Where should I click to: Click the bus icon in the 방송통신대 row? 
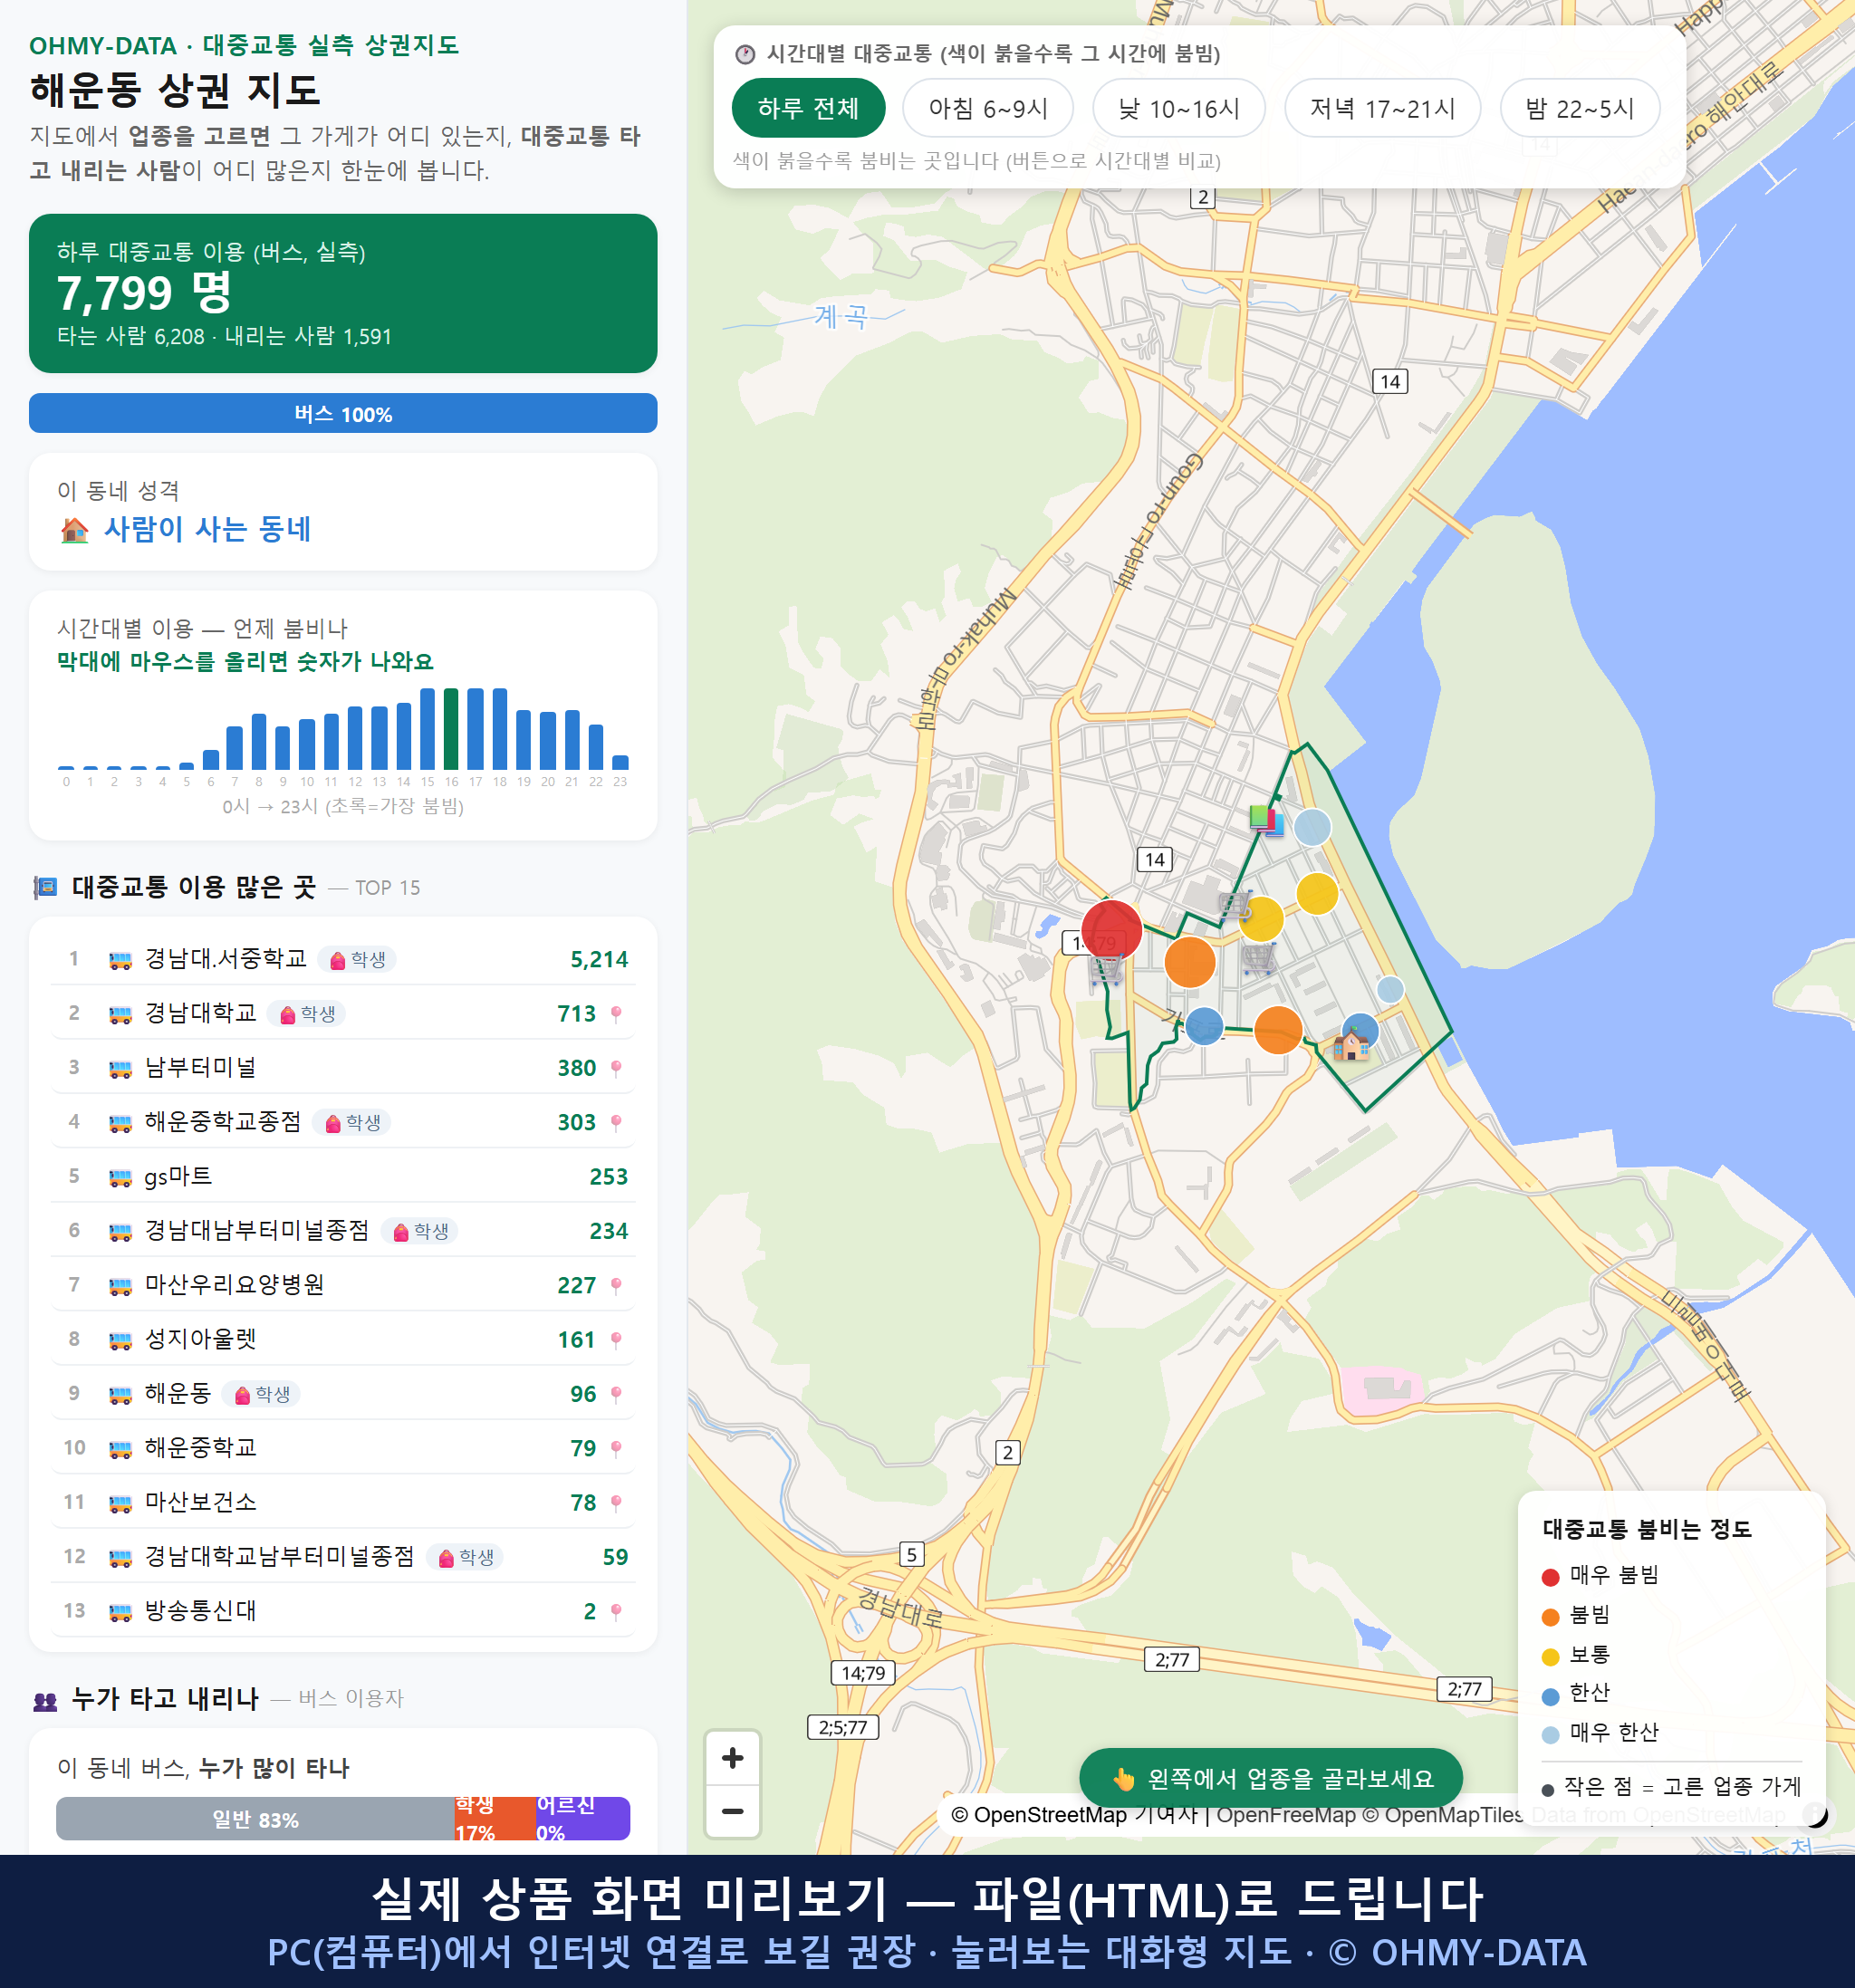(120, 1611)
